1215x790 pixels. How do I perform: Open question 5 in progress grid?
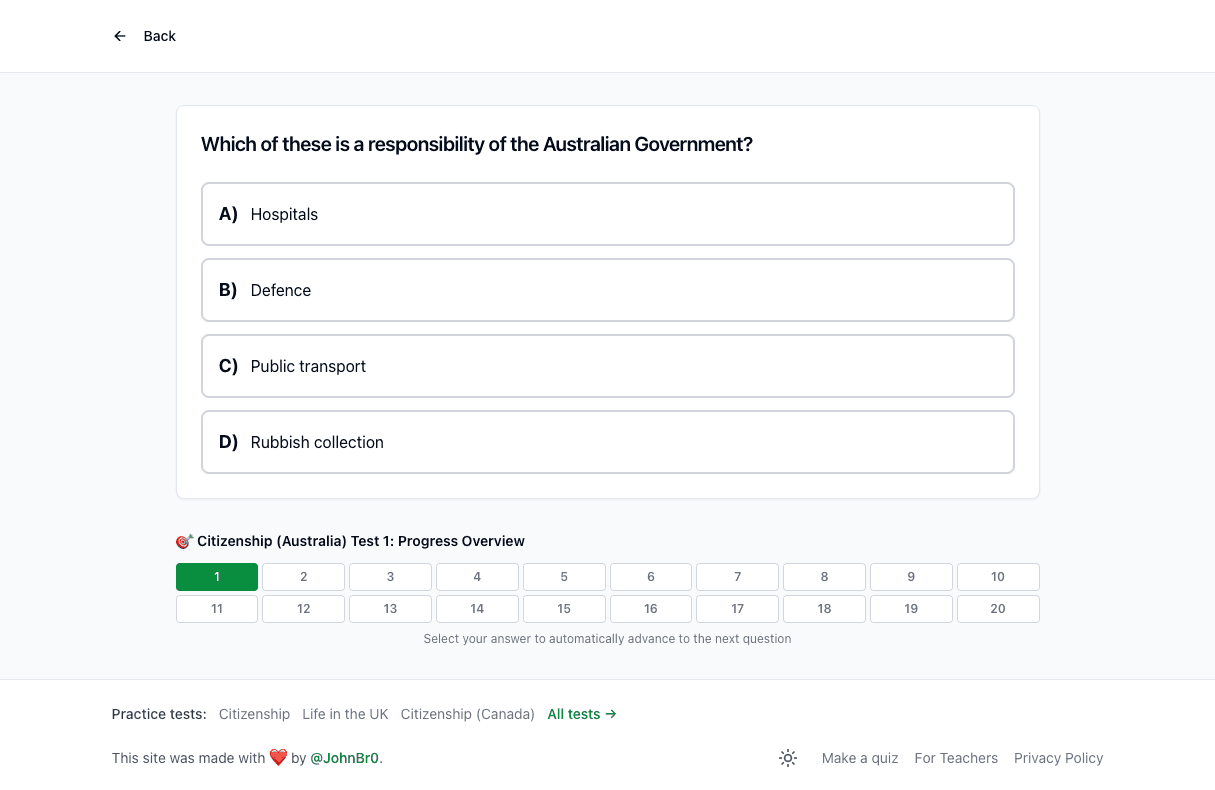[x=564, y=577]
